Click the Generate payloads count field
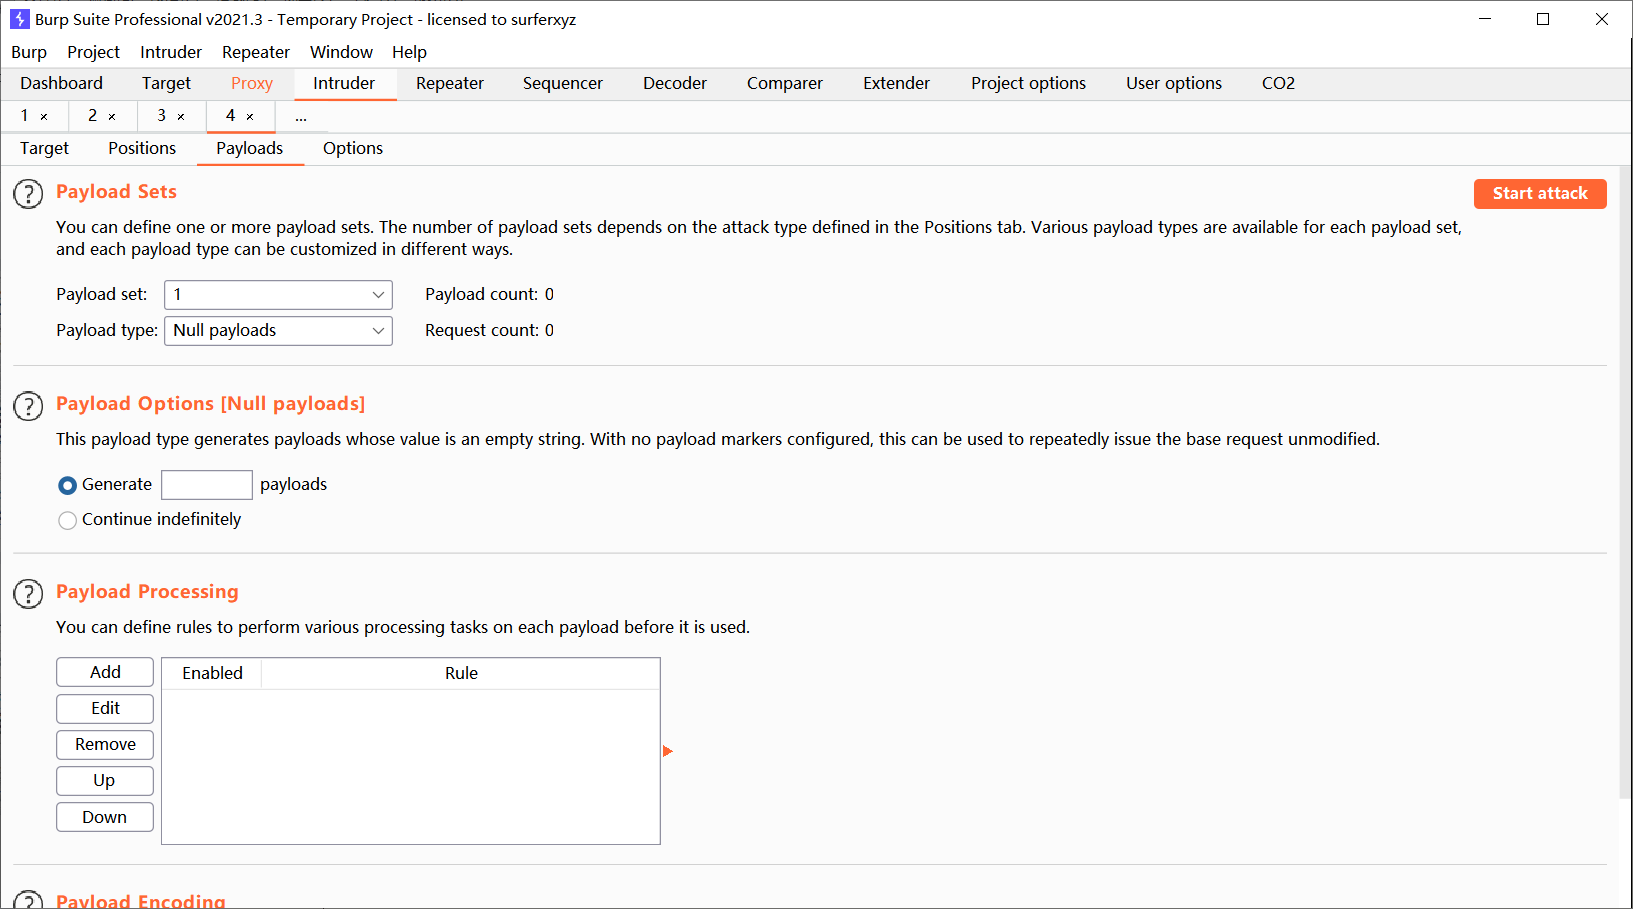Image resolution: width=1633 pixels, height=909 pixels. pyautogui.click(x=207, y=485)
